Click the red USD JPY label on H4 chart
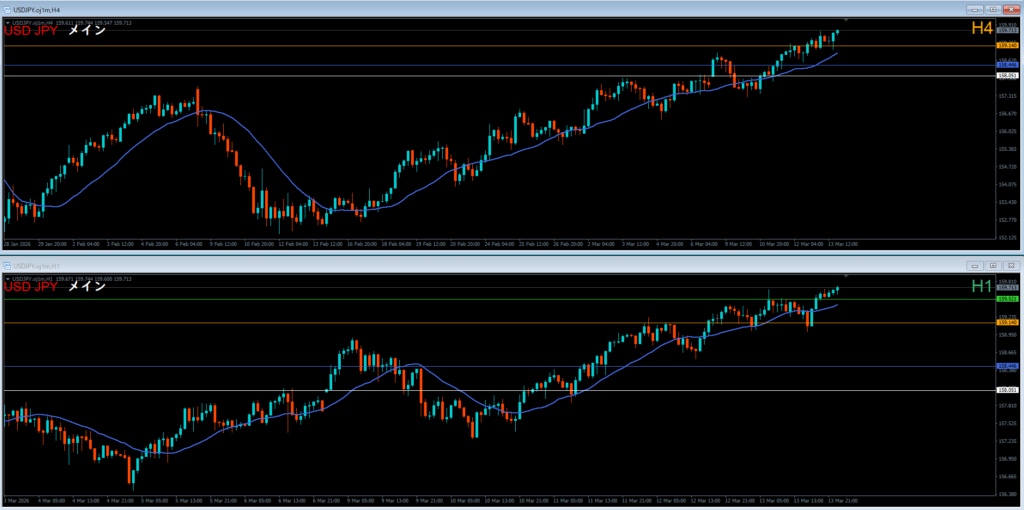Screen dimensions: 1024x510 pyautogui.click(x=32, y=31)
